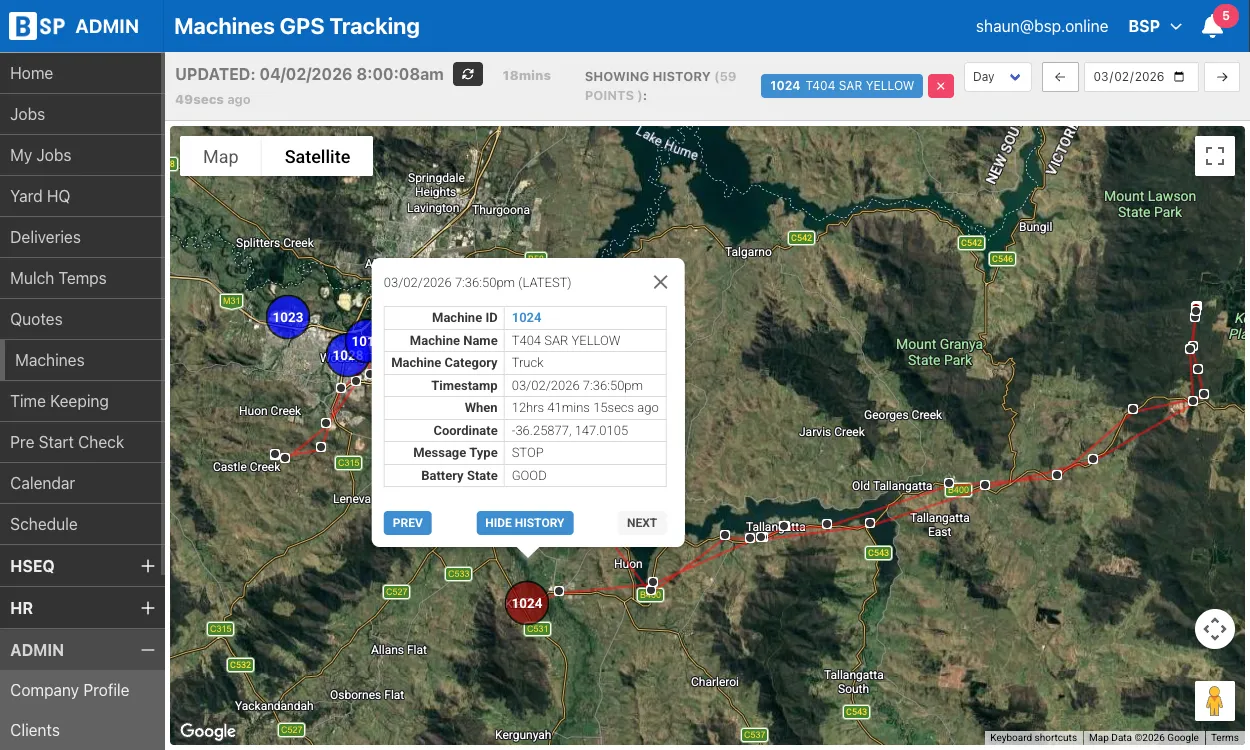Viewport: 1250px width, 750px height.
Task: Open the notifications bell
Action: tap(1212, 27)
